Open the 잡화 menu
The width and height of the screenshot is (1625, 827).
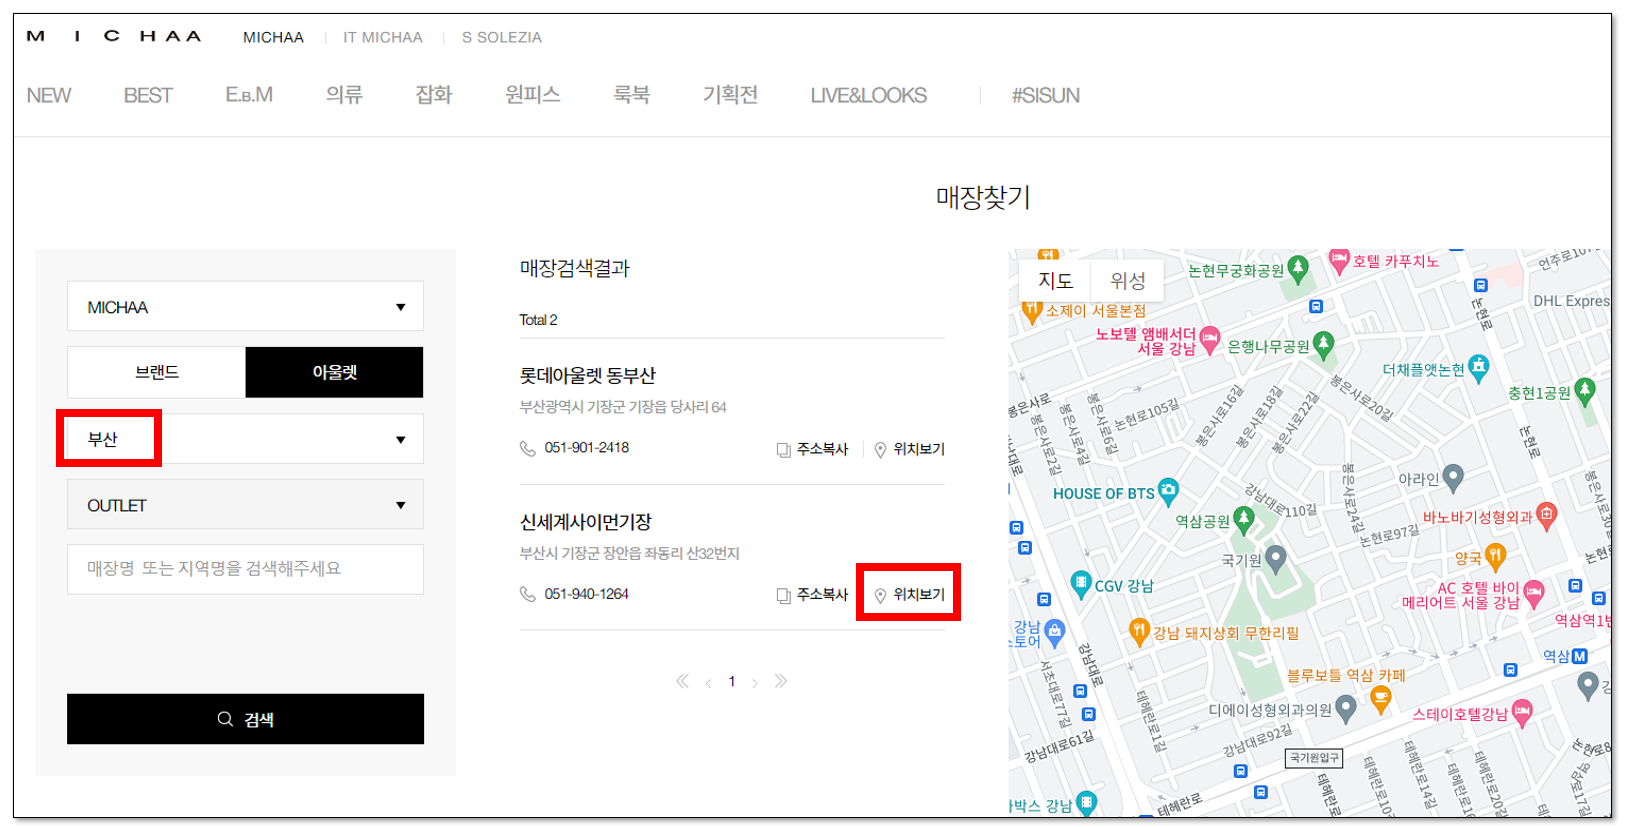(x=434, y=95)
